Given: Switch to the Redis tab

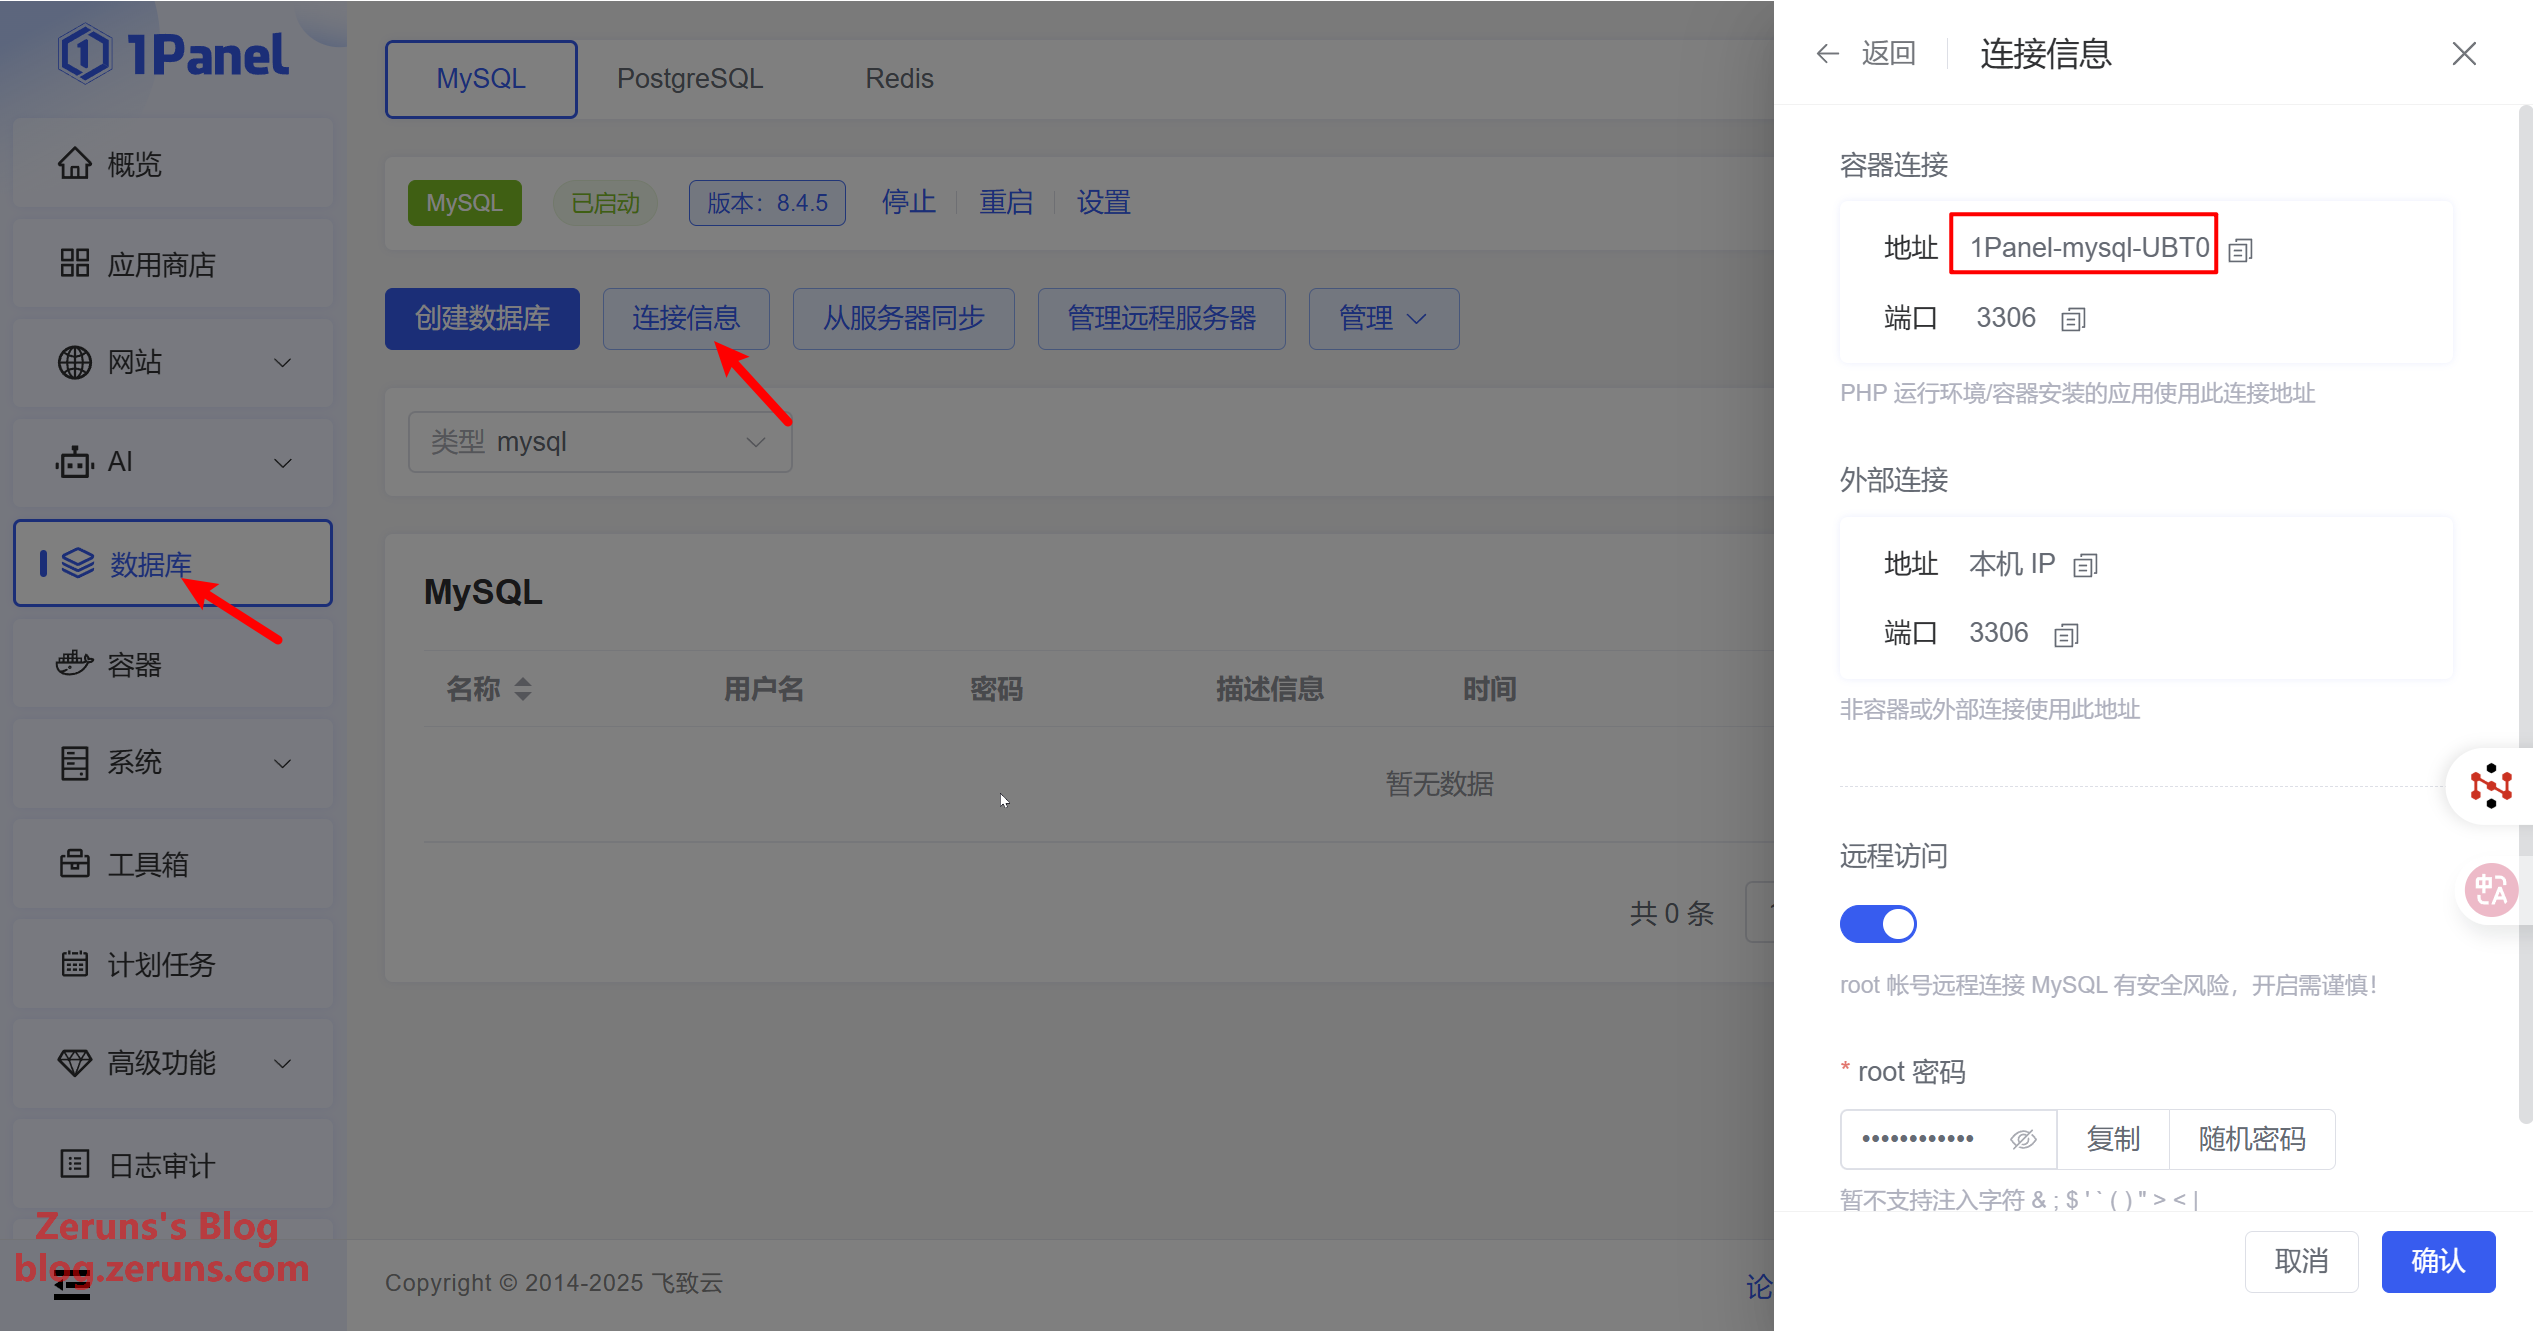Looking at the screenshot, I should click(899, 79).
